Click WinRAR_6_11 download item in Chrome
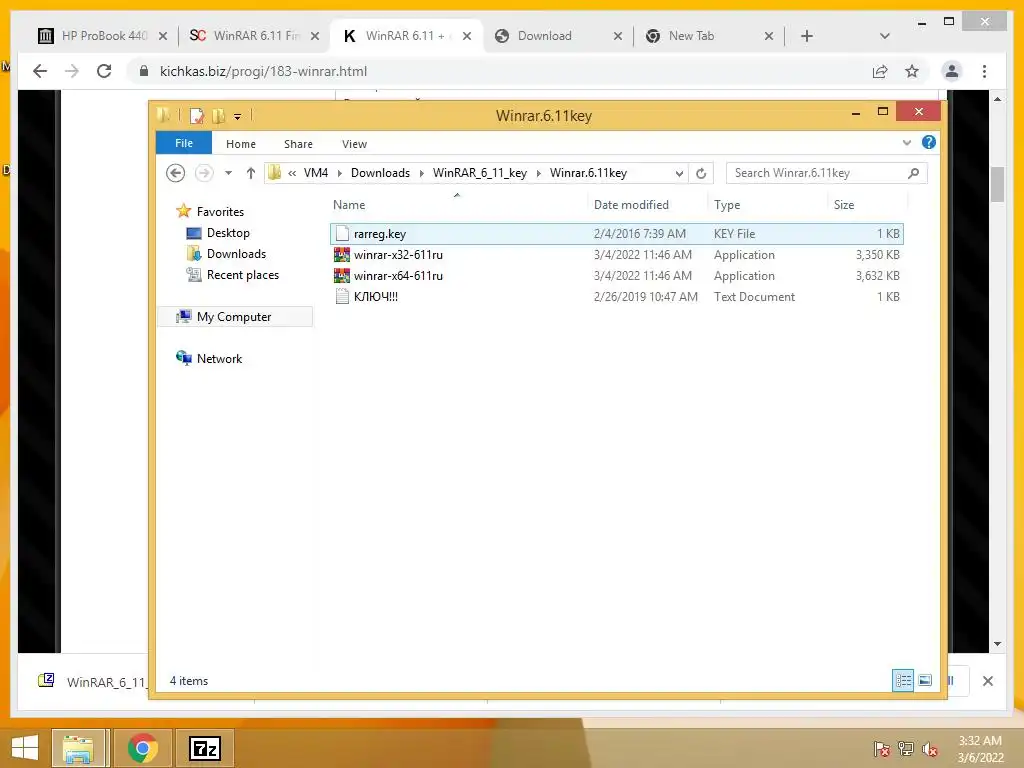Image resolution: width=1024 pixels, height=768 pixels. [x=93, y=682]
